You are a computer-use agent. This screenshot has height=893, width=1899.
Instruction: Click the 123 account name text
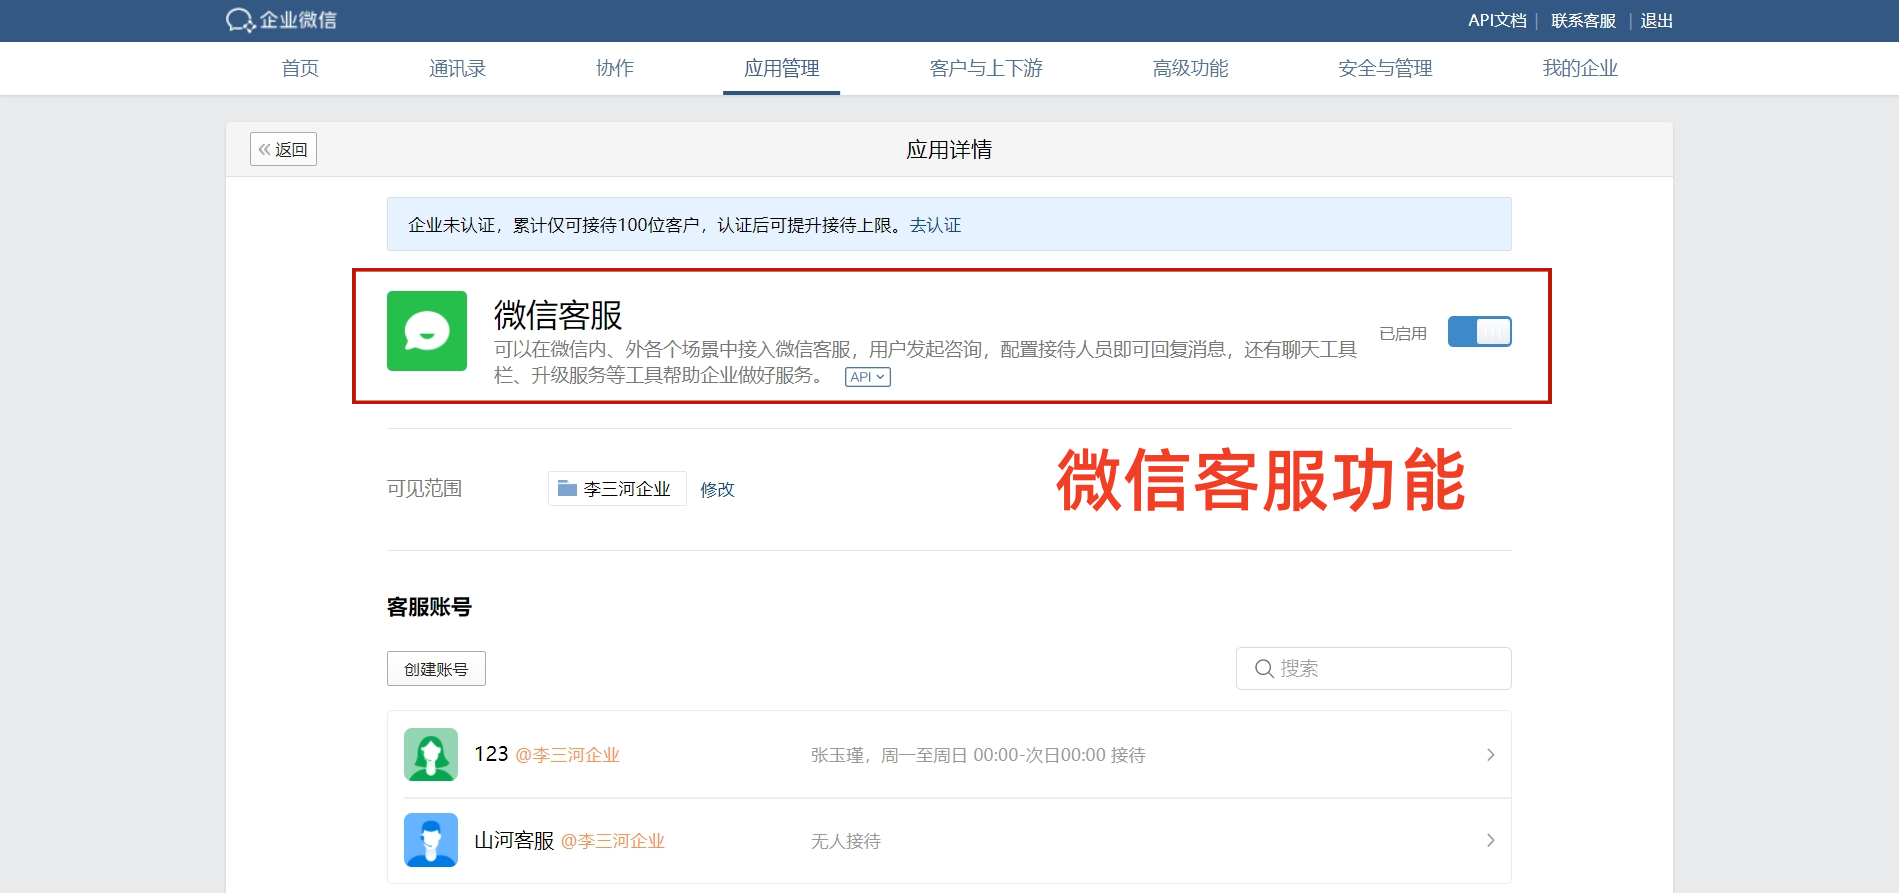pos(491,754)
